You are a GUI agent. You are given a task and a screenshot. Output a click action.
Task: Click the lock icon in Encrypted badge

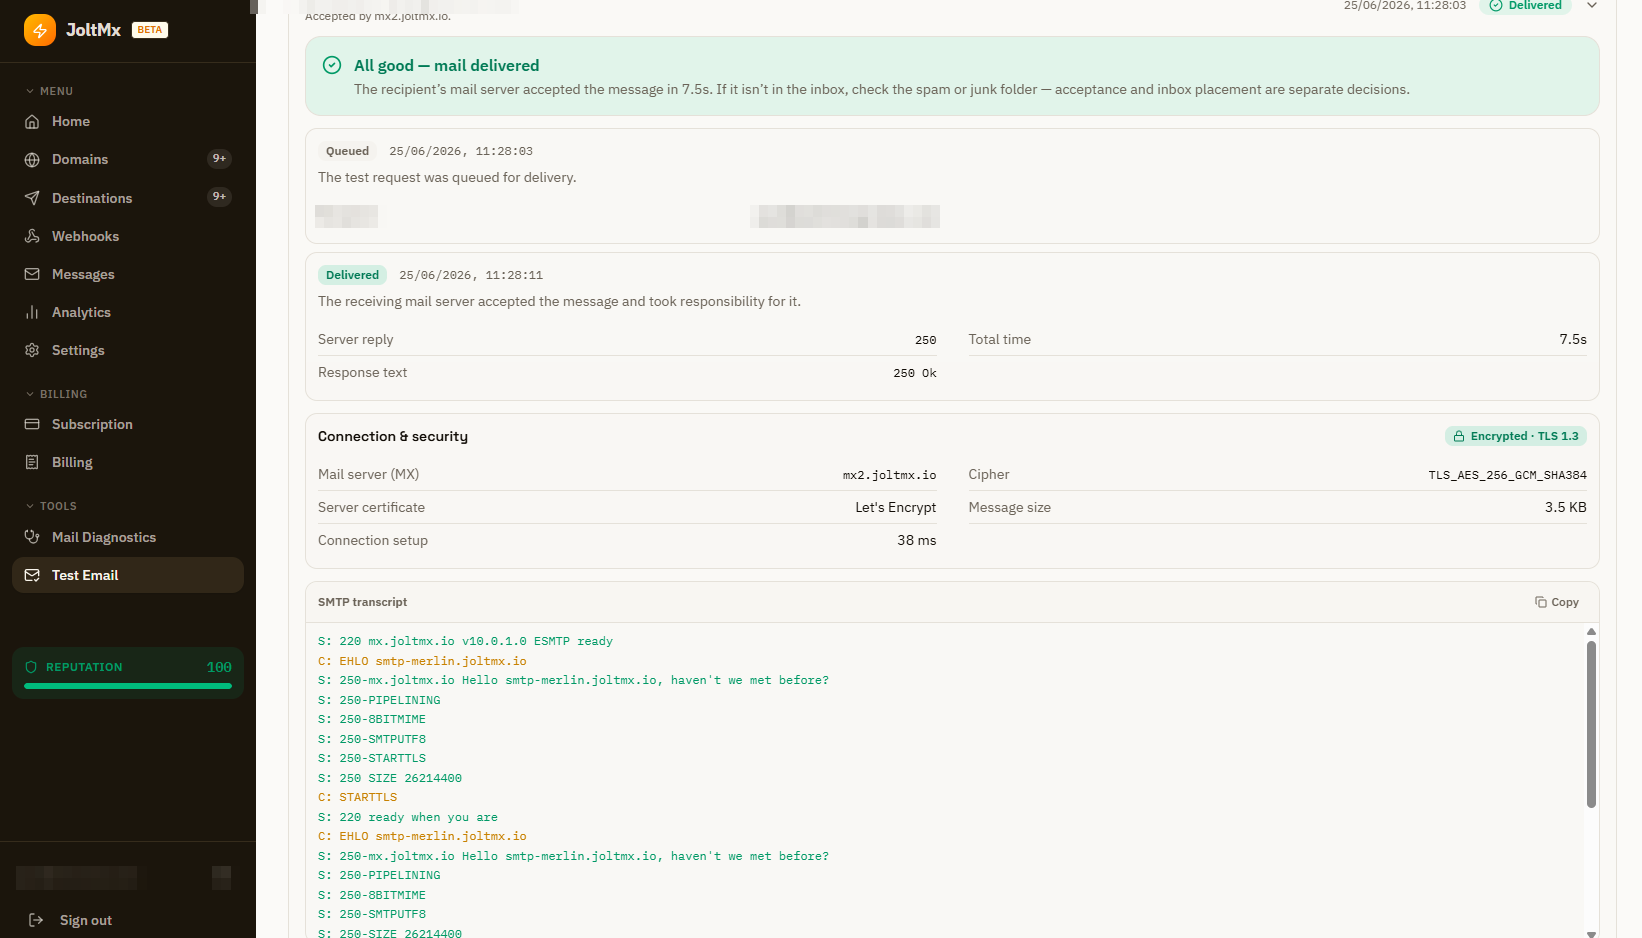pos(1459,436)
